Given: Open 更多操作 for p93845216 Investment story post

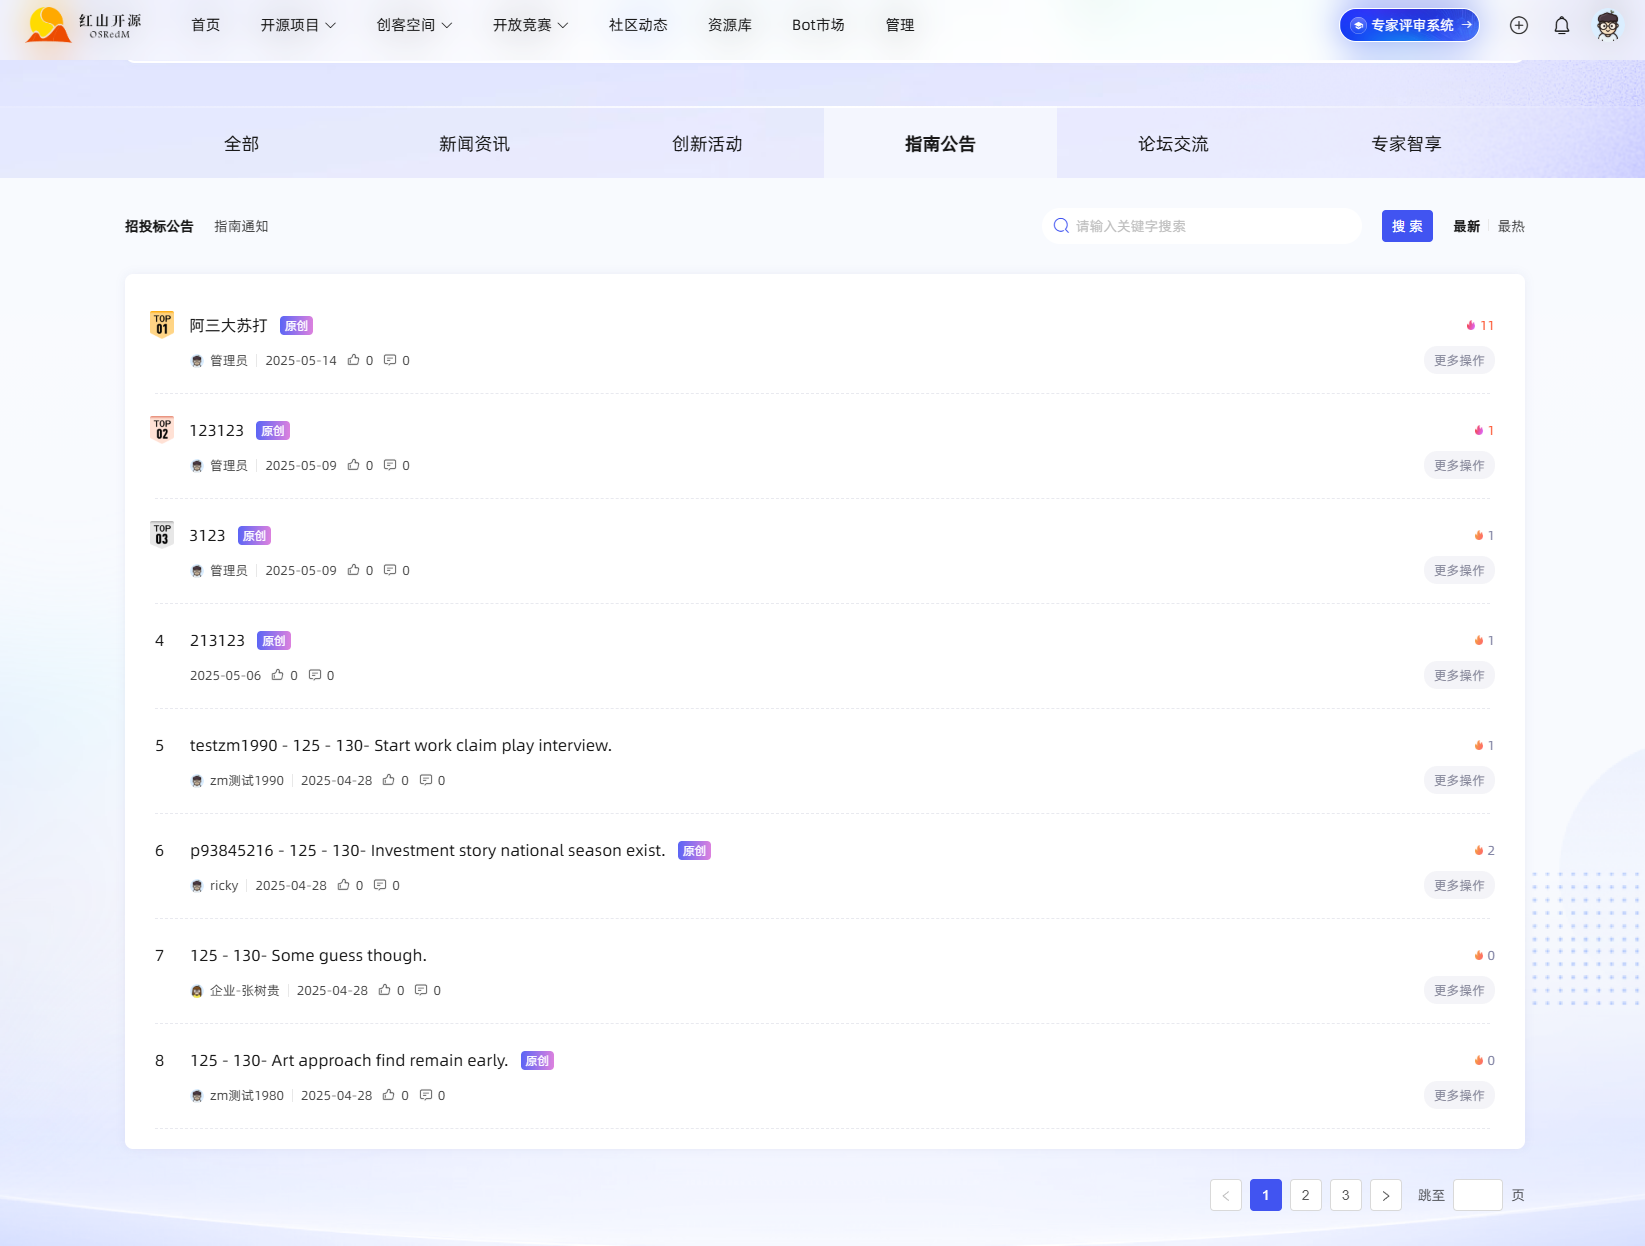Looking at the screenshot, I should (1459, 885).
